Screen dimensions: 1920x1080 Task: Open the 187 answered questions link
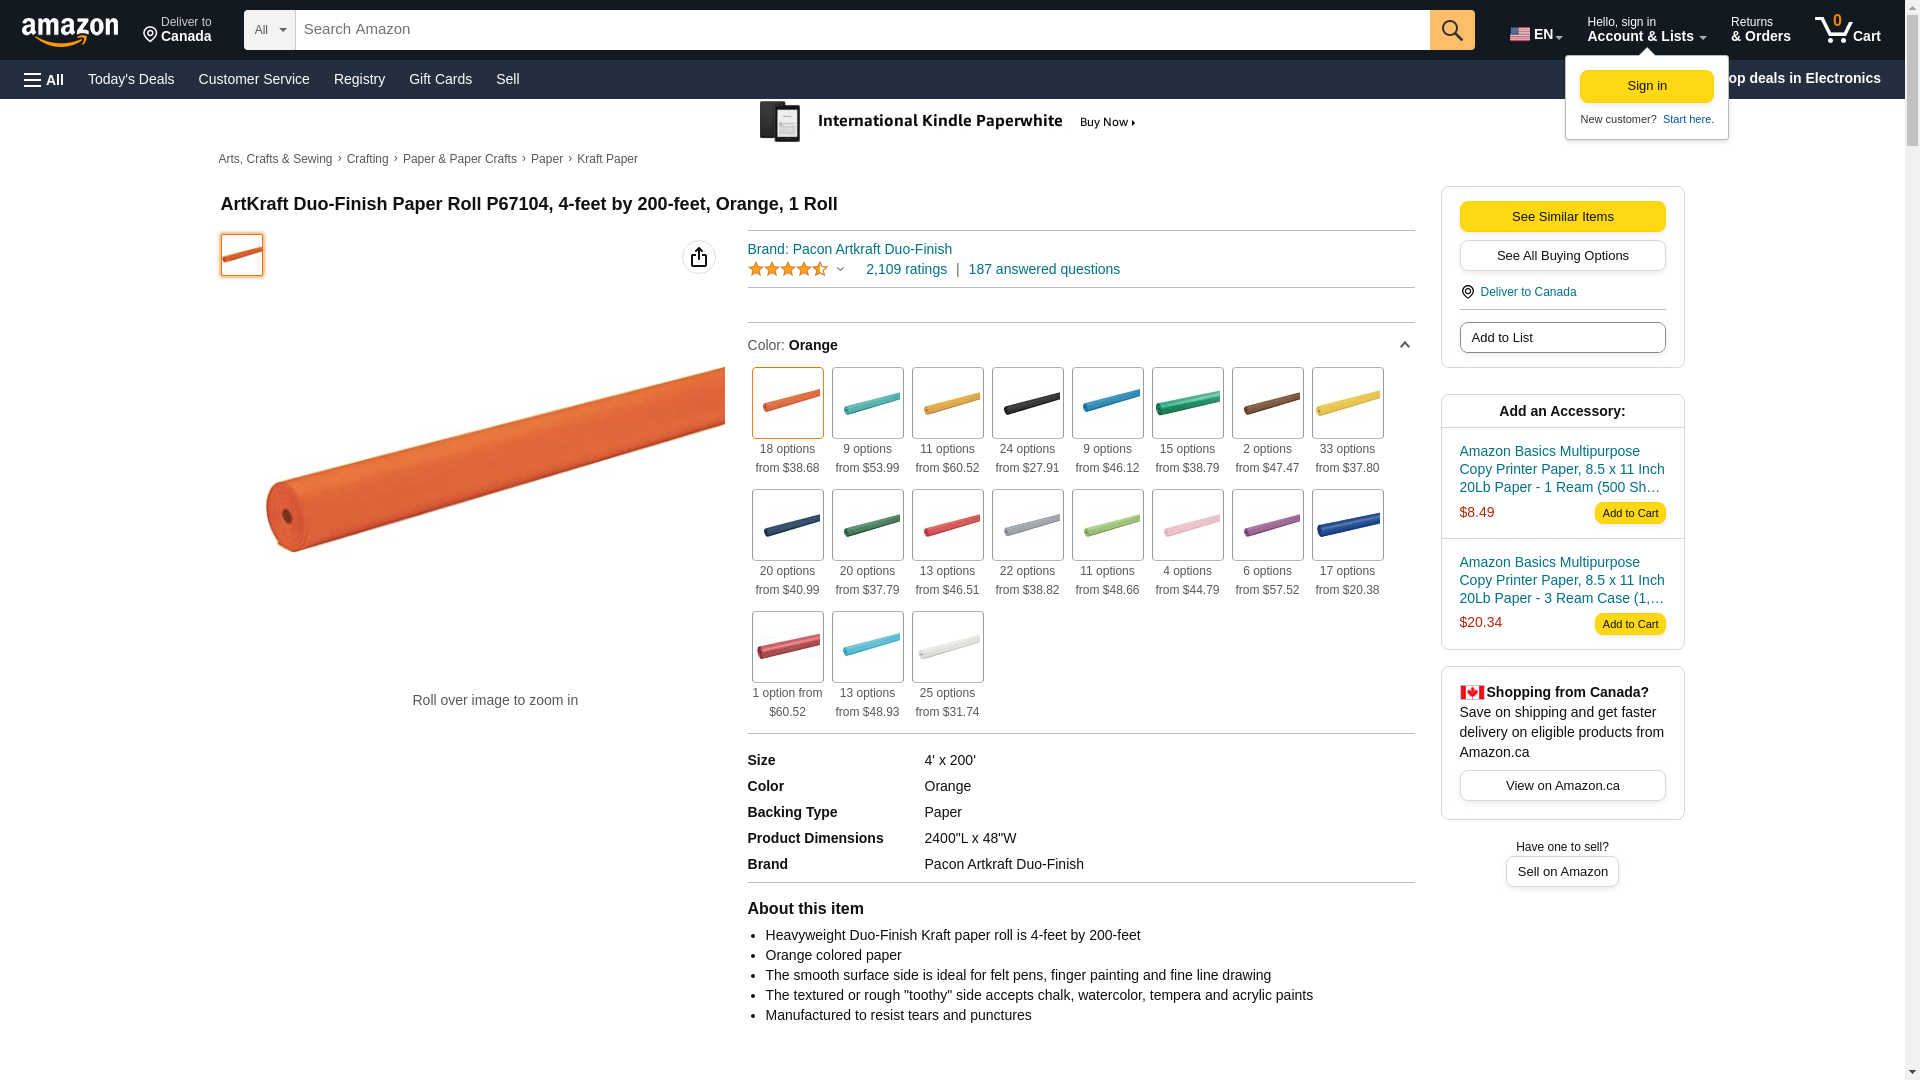[x=1044, y=269]
